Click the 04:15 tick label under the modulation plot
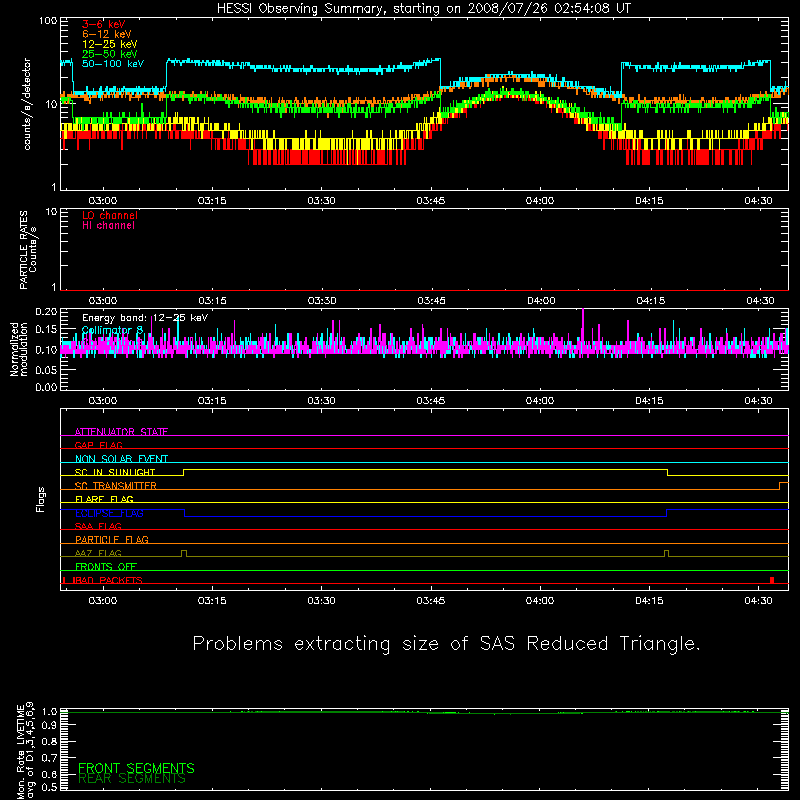Screen dimensions: 800x800 coord(649,401)
